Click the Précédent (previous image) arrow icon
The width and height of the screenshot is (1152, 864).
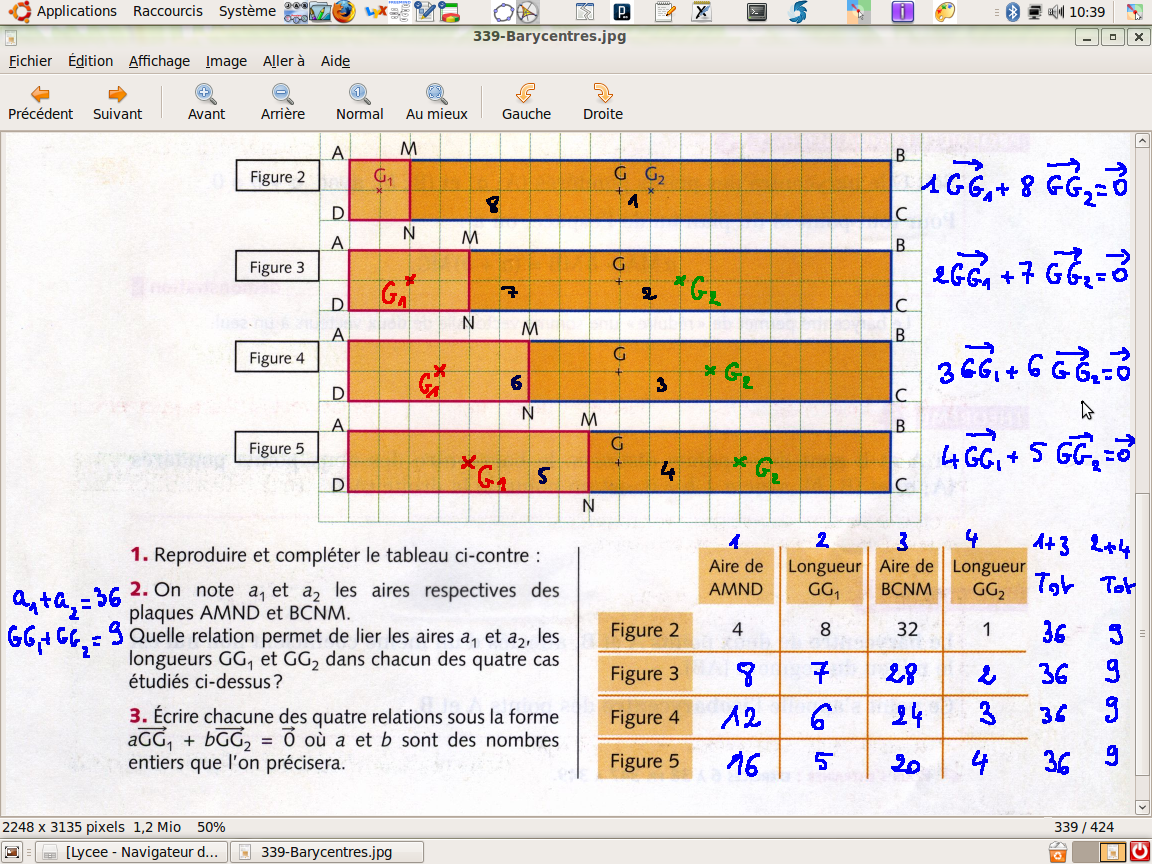point(40,94)
